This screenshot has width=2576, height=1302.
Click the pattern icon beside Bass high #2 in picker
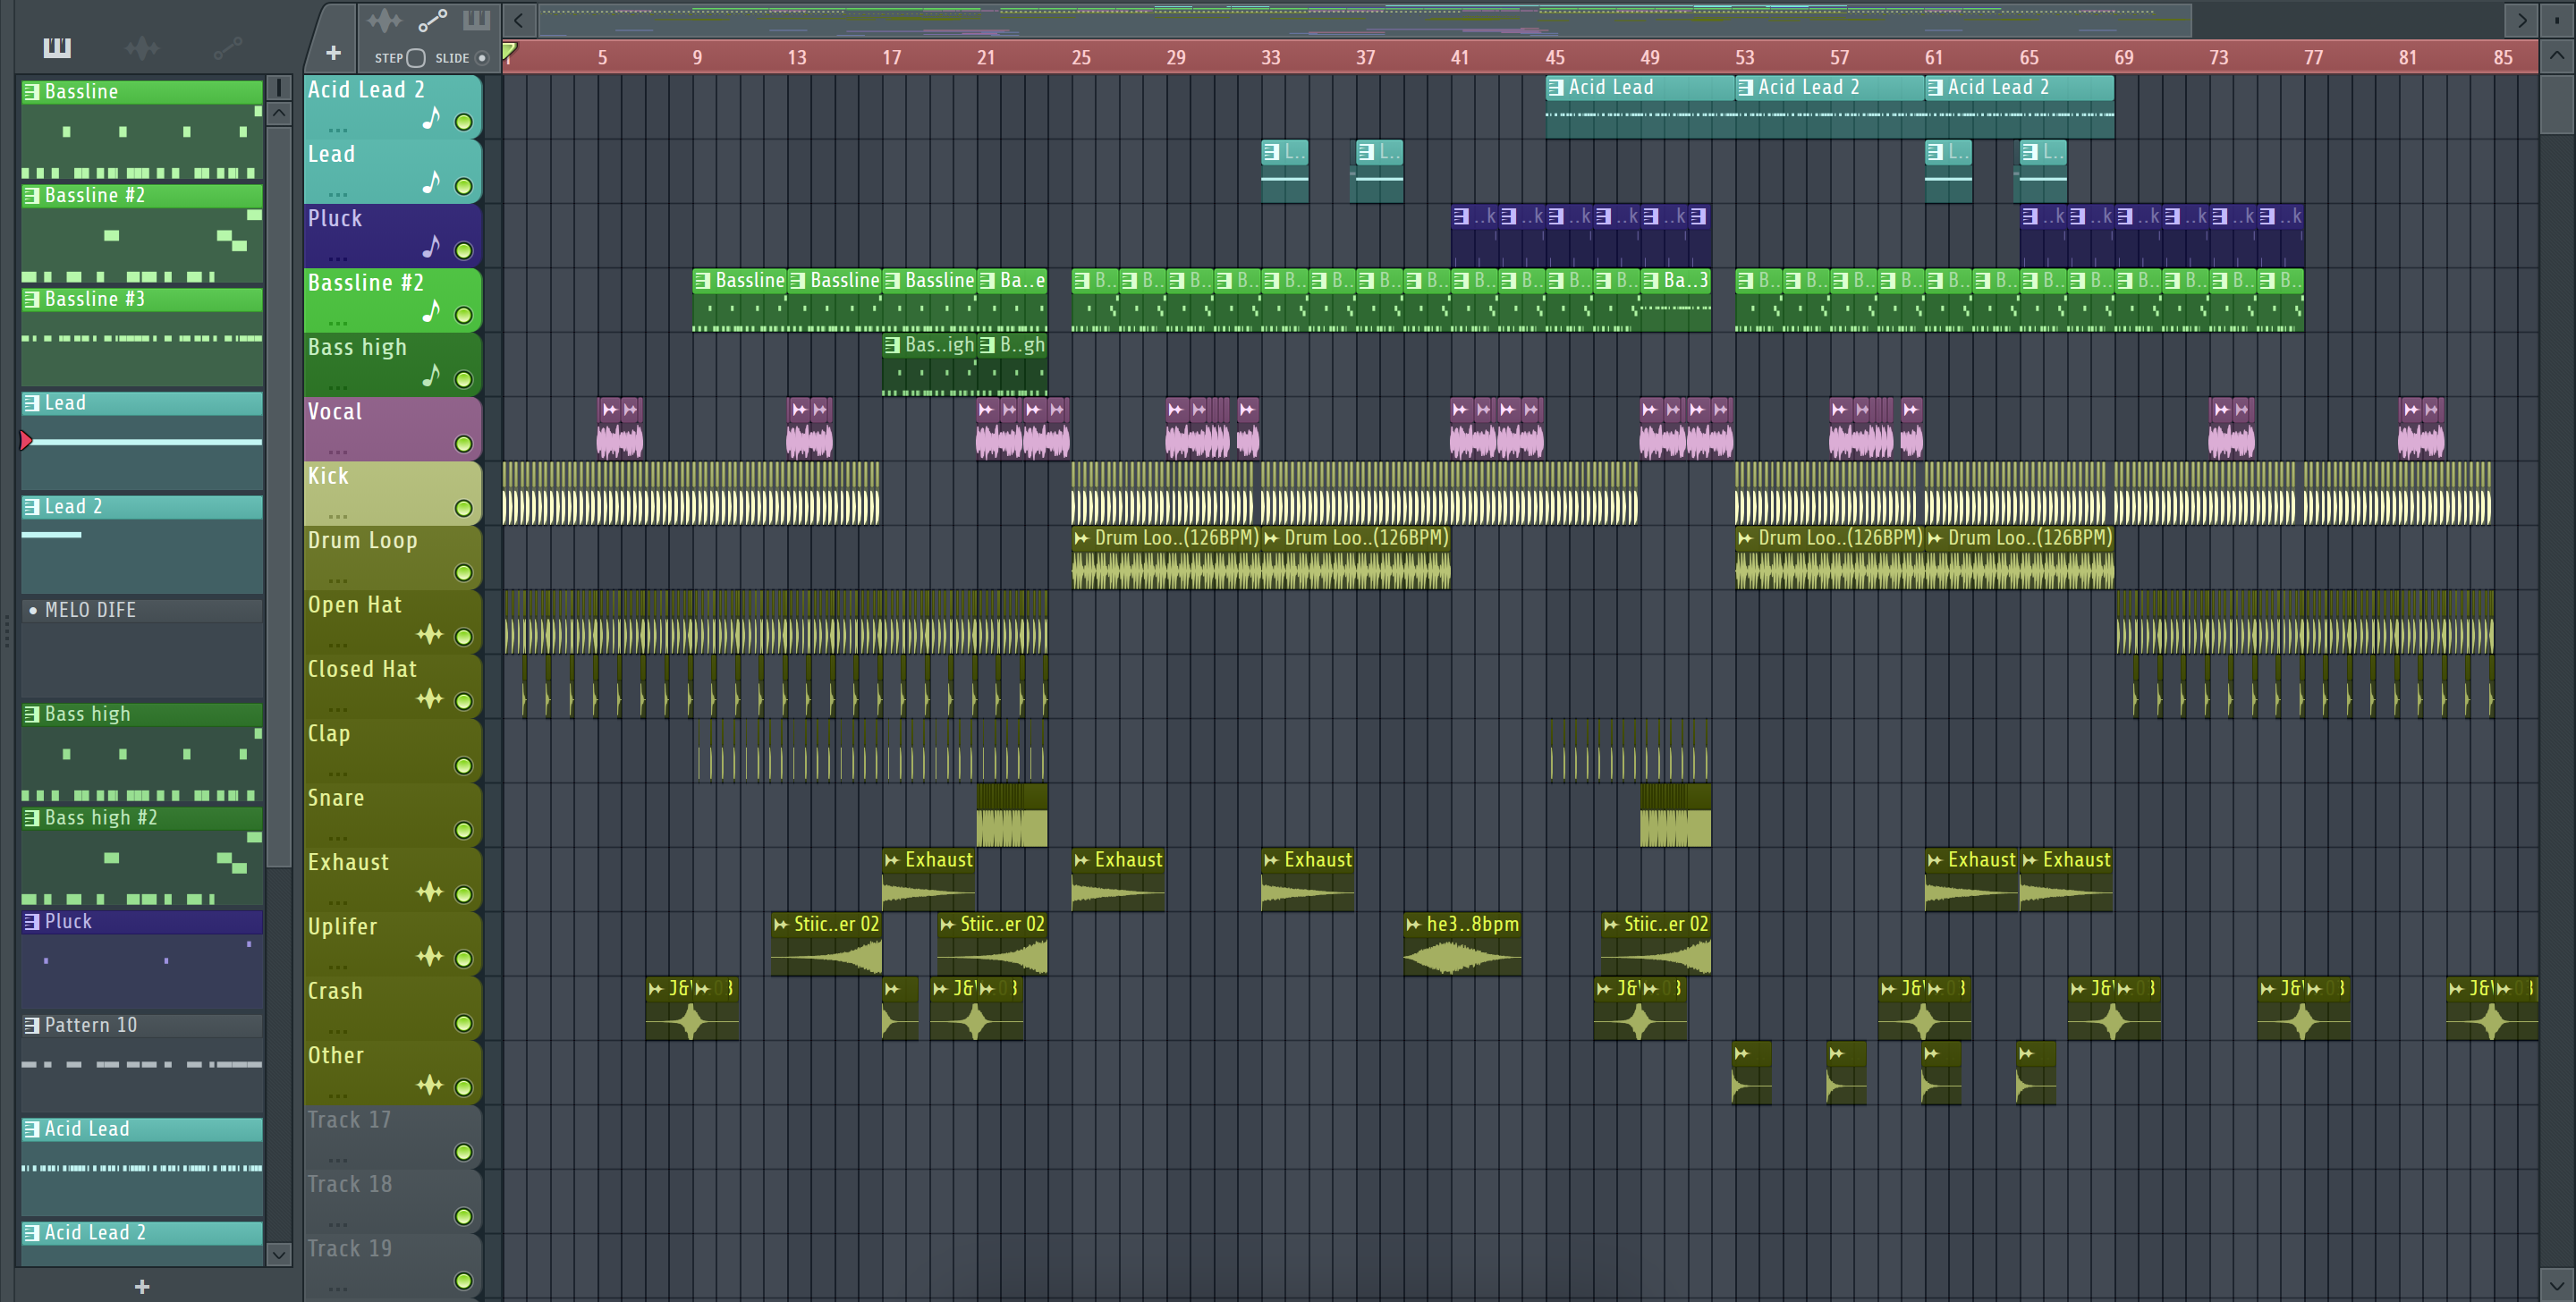tap(32, 818)
